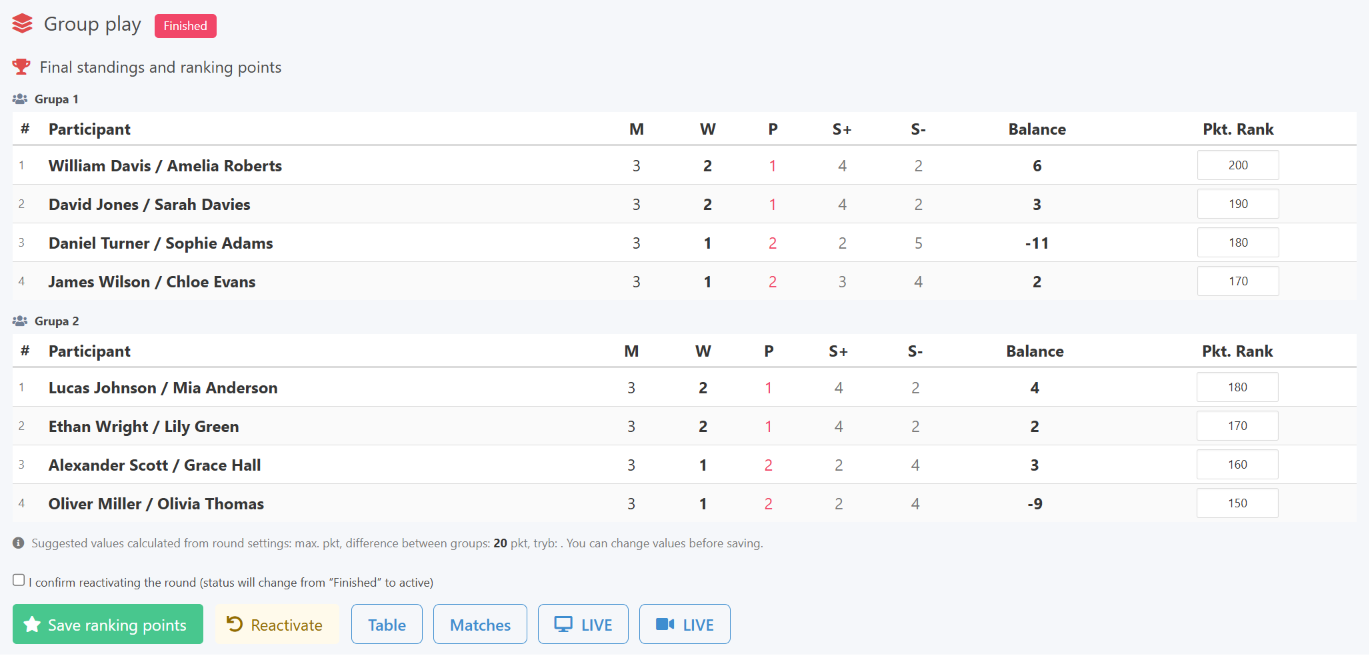Image resolution: width=1369 pixels, height=655 pixels.
Task: Select the rank points field for David Jones
Action: [1238, 204]
